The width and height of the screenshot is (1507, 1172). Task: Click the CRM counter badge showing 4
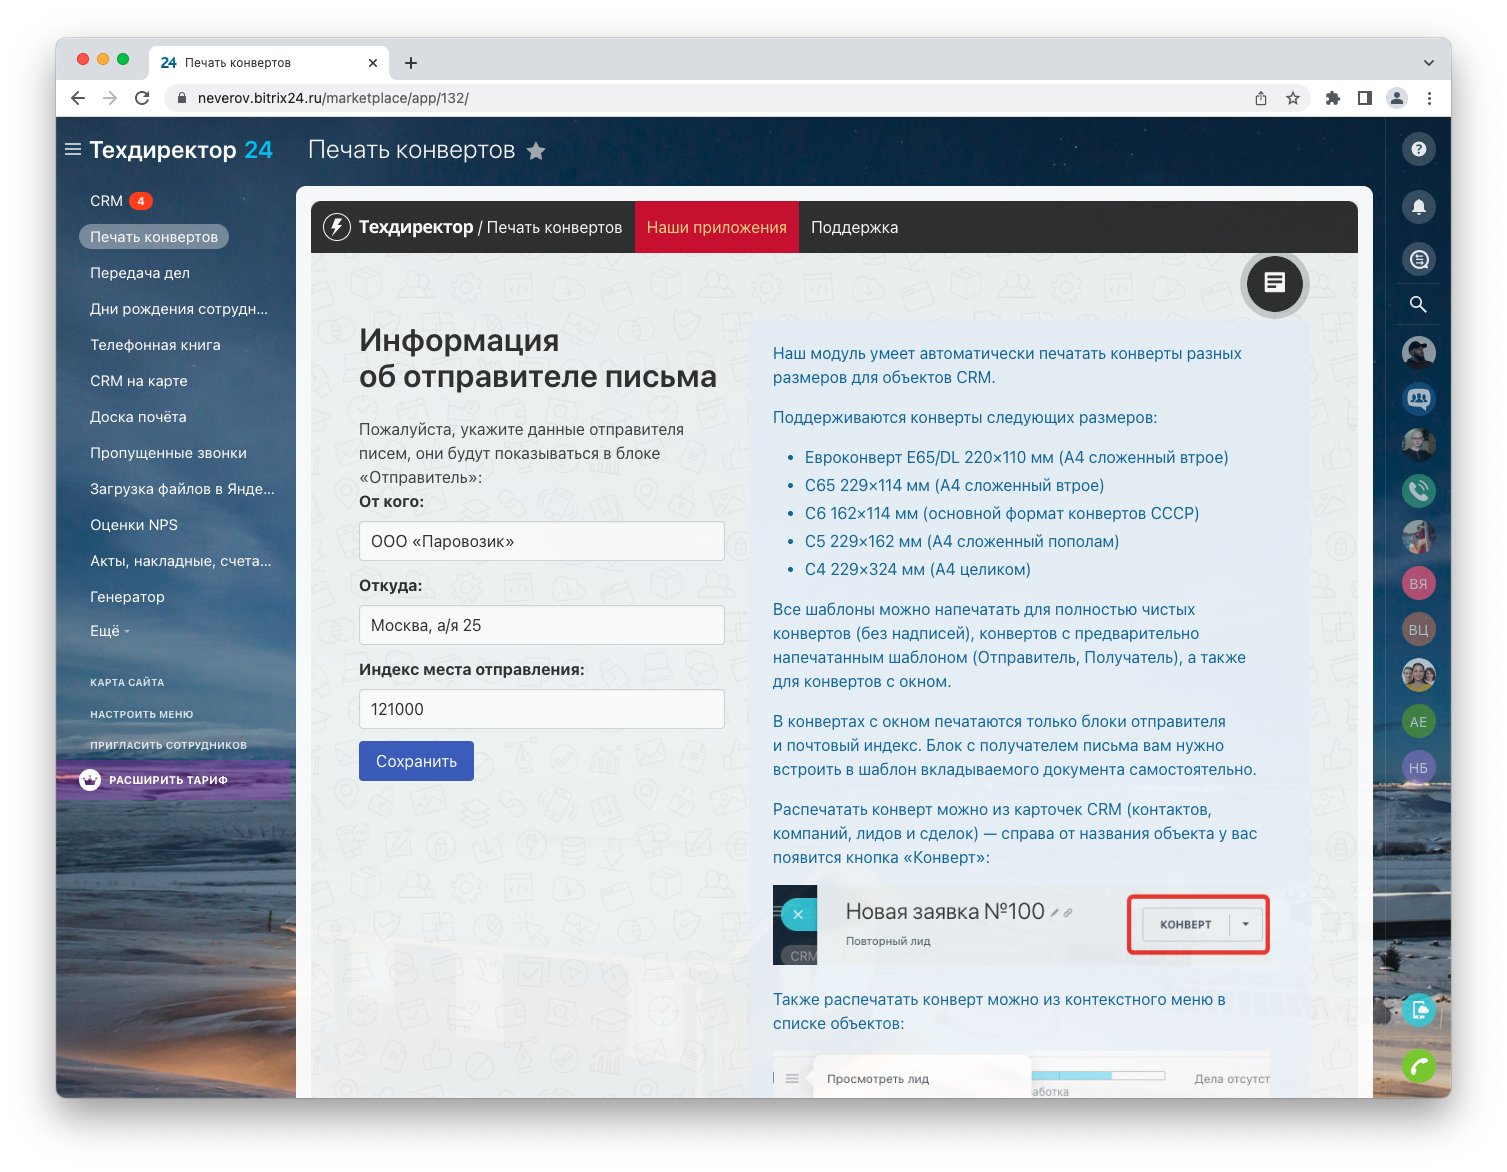[x=141, y=201]
